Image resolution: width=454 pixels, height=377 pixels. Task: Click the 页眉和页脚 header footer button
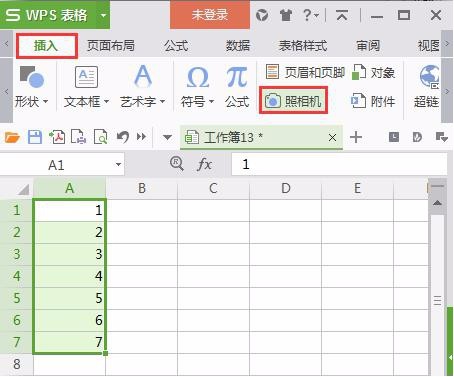click(305, 72)
